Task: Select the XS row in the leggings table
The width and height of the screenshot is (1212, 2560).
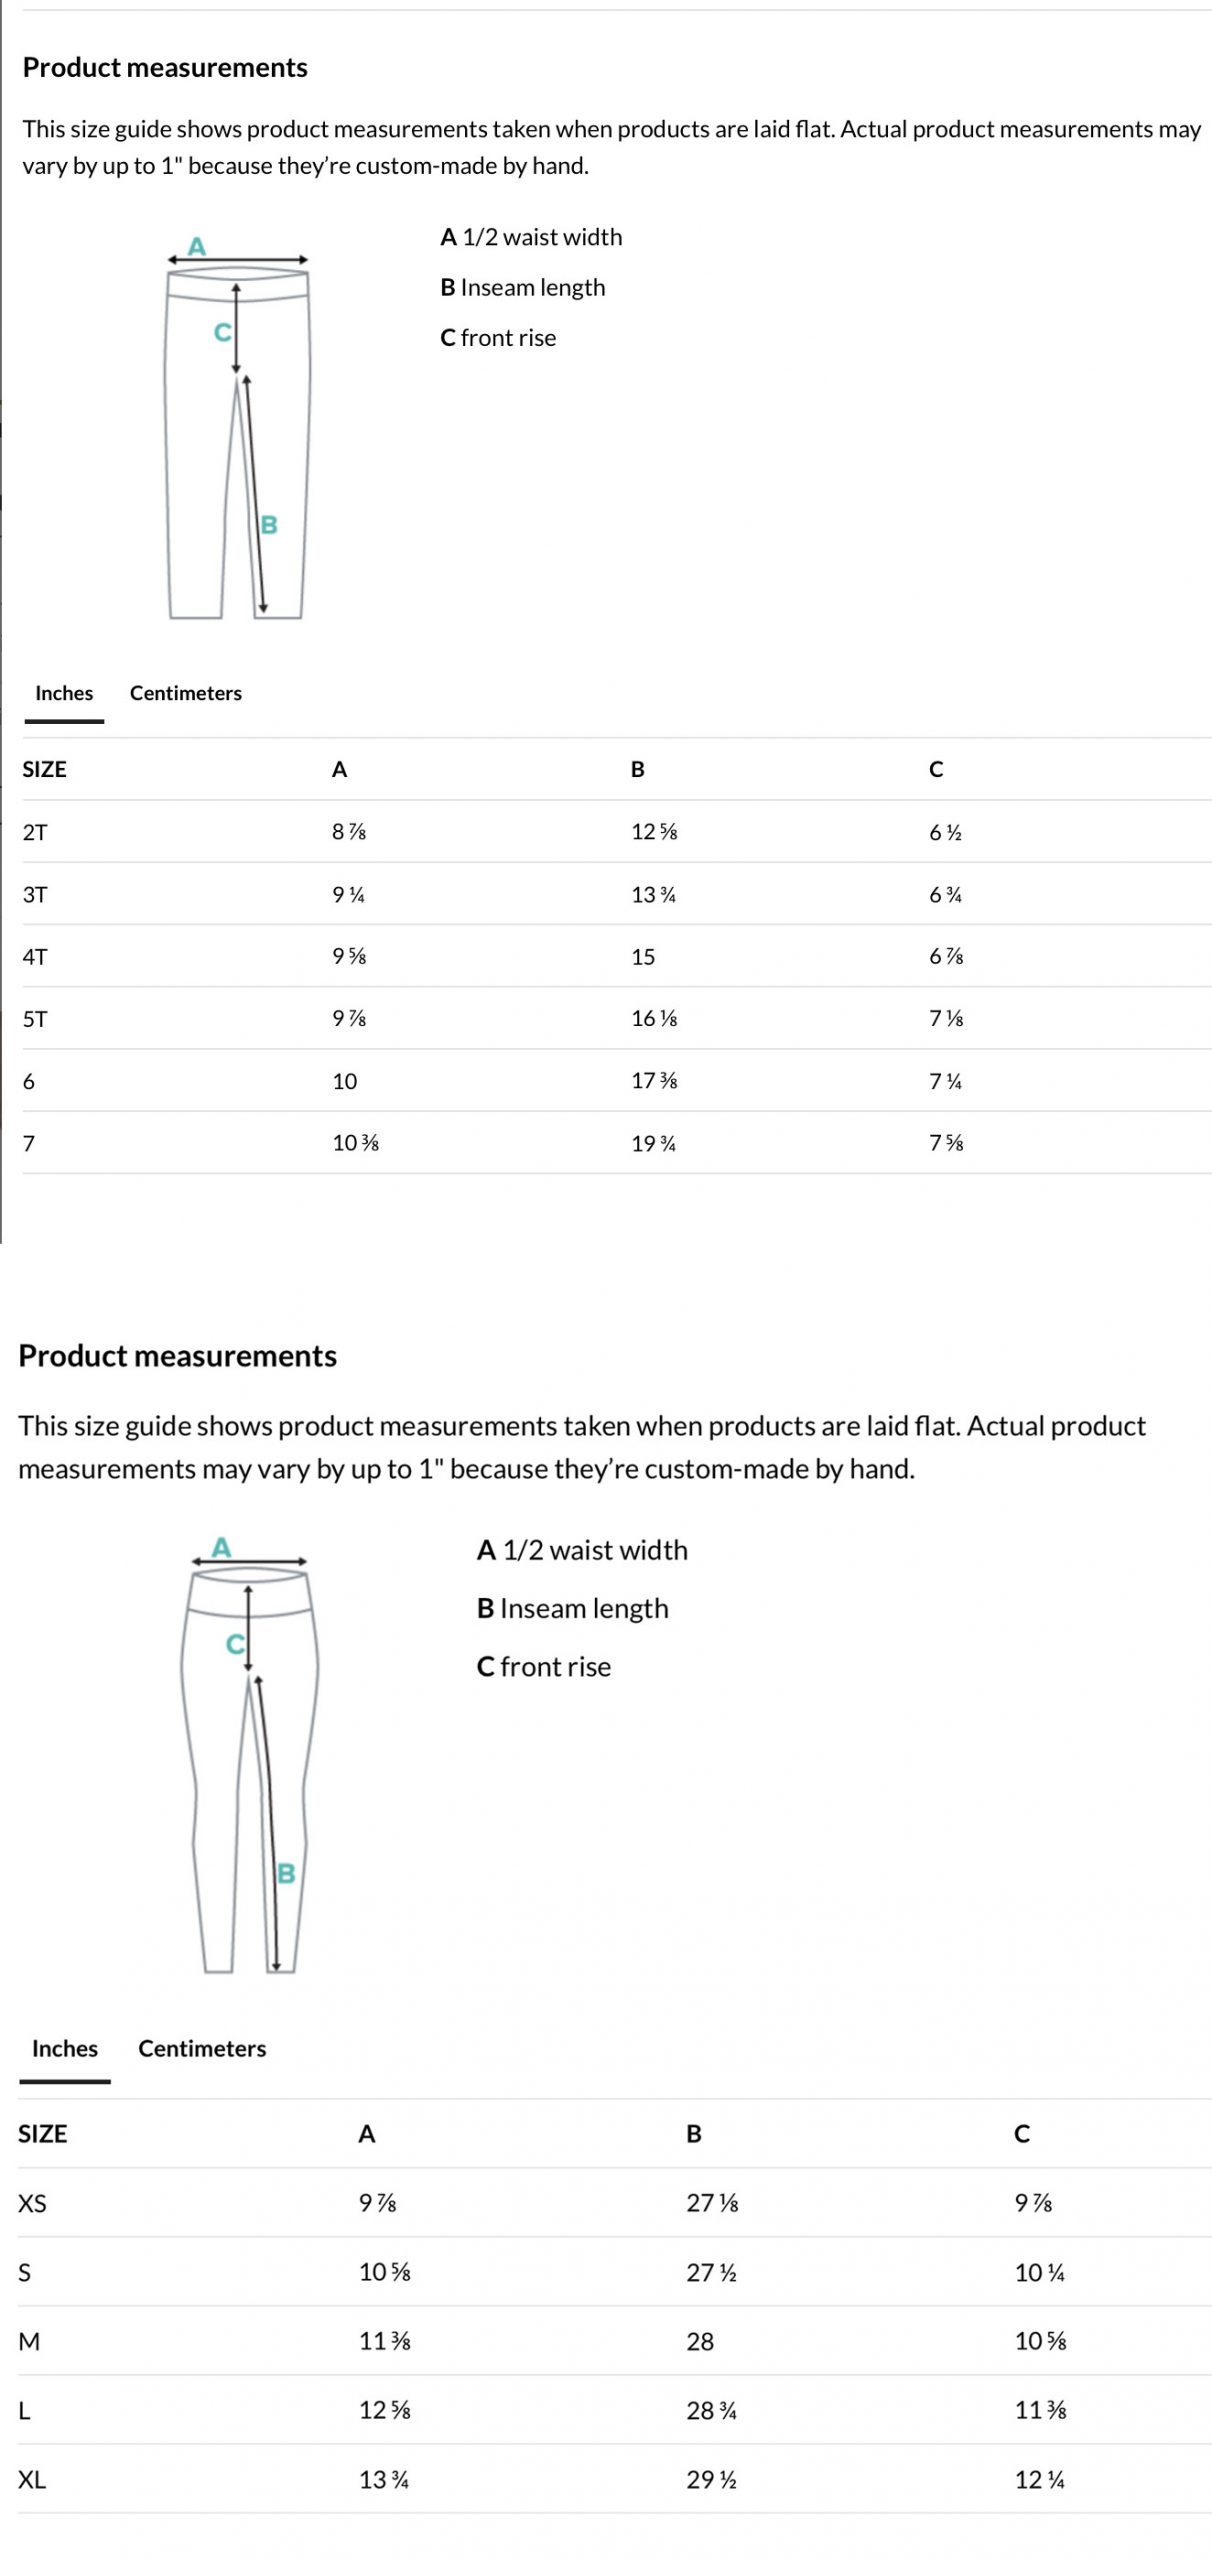Action: [31, 2201]
